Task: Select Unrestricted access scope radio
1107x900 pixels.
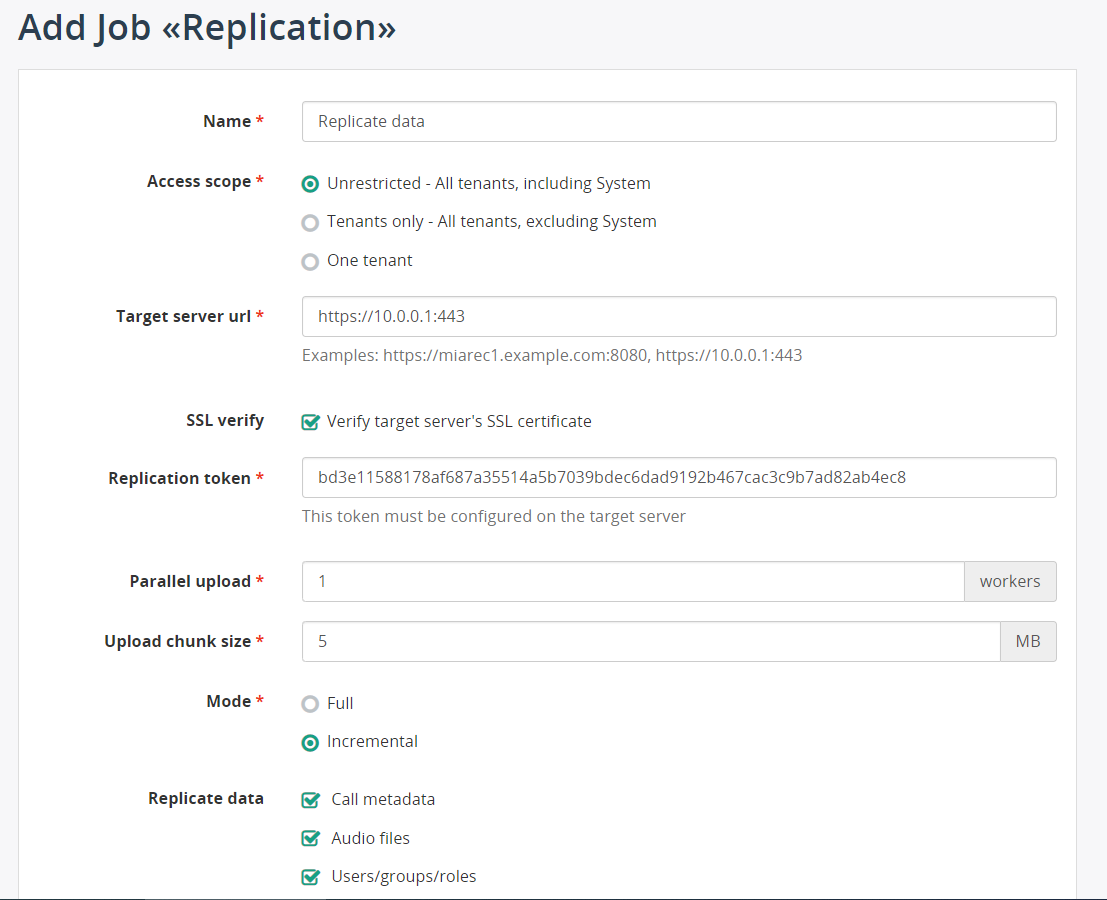Action: (310, 184)
